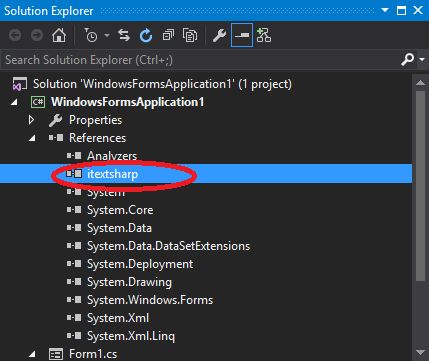The image size is (429, 361).
Task: Open dropdown arrow beside Pending Changes Filter
Action: coord(107,35)
